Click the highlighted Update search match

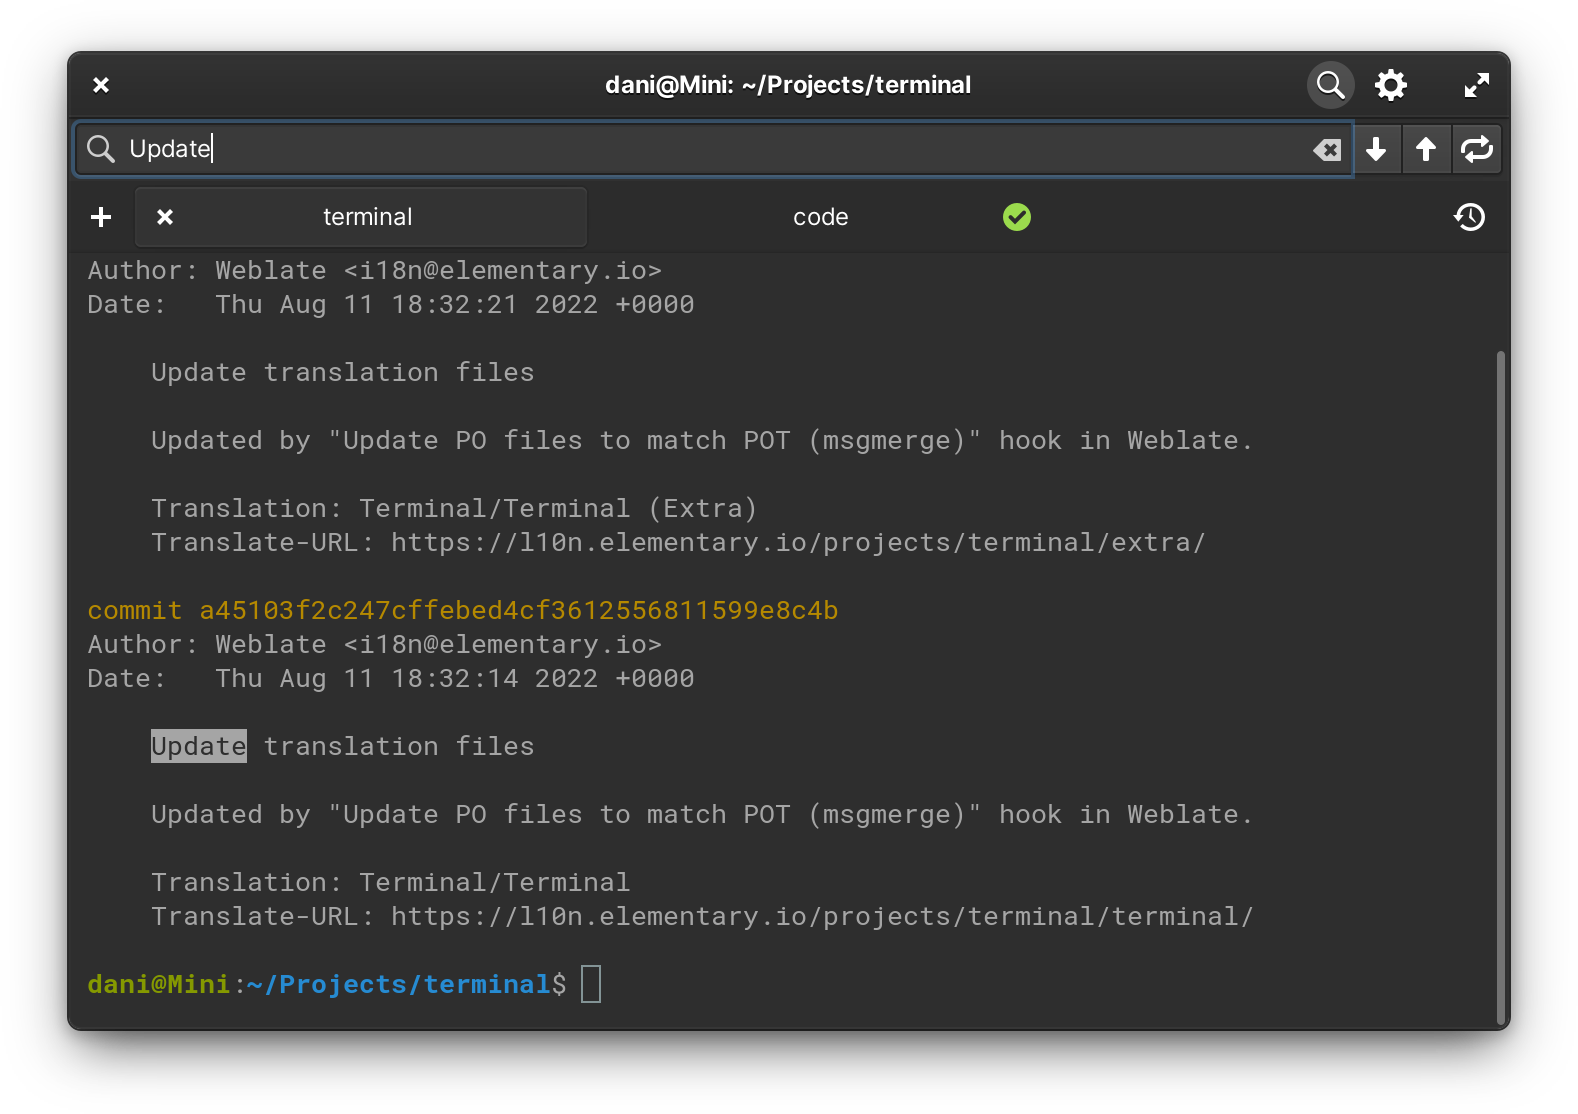(199, 746)
